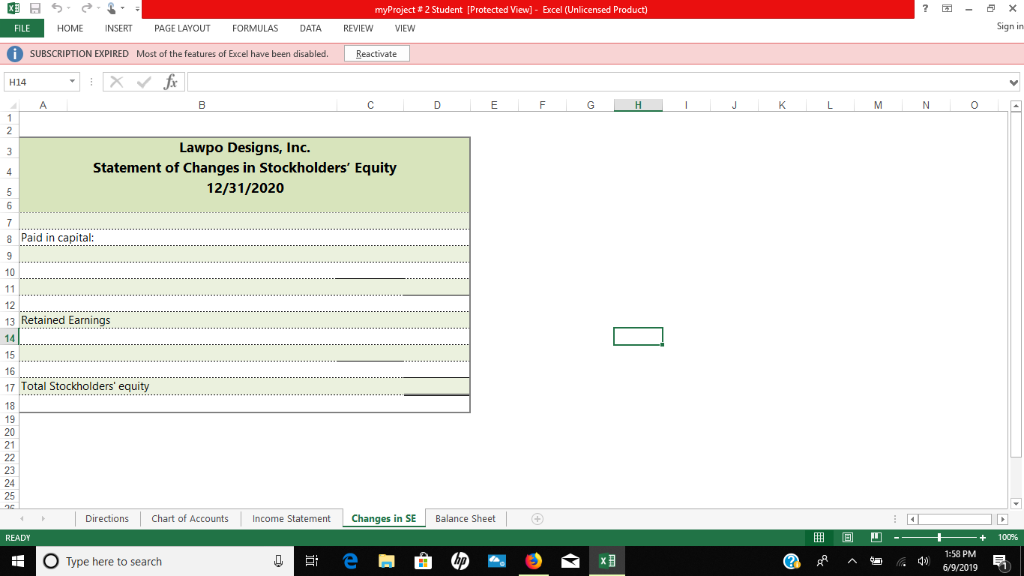The image size is (1024, 576).
Task: Select Page Break Preview icon in status bar
Action: click(x=876, y=536)
